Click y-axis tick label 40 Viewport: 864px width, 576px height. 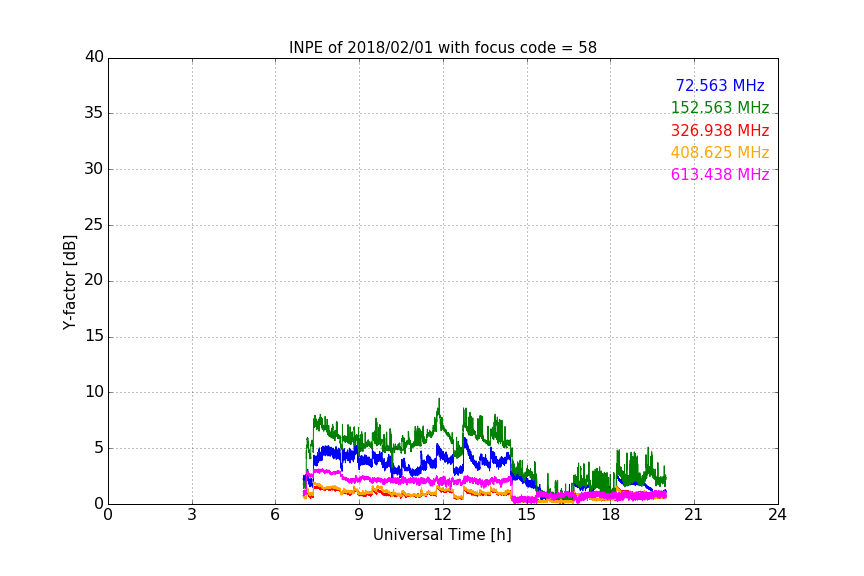[94, 57]
